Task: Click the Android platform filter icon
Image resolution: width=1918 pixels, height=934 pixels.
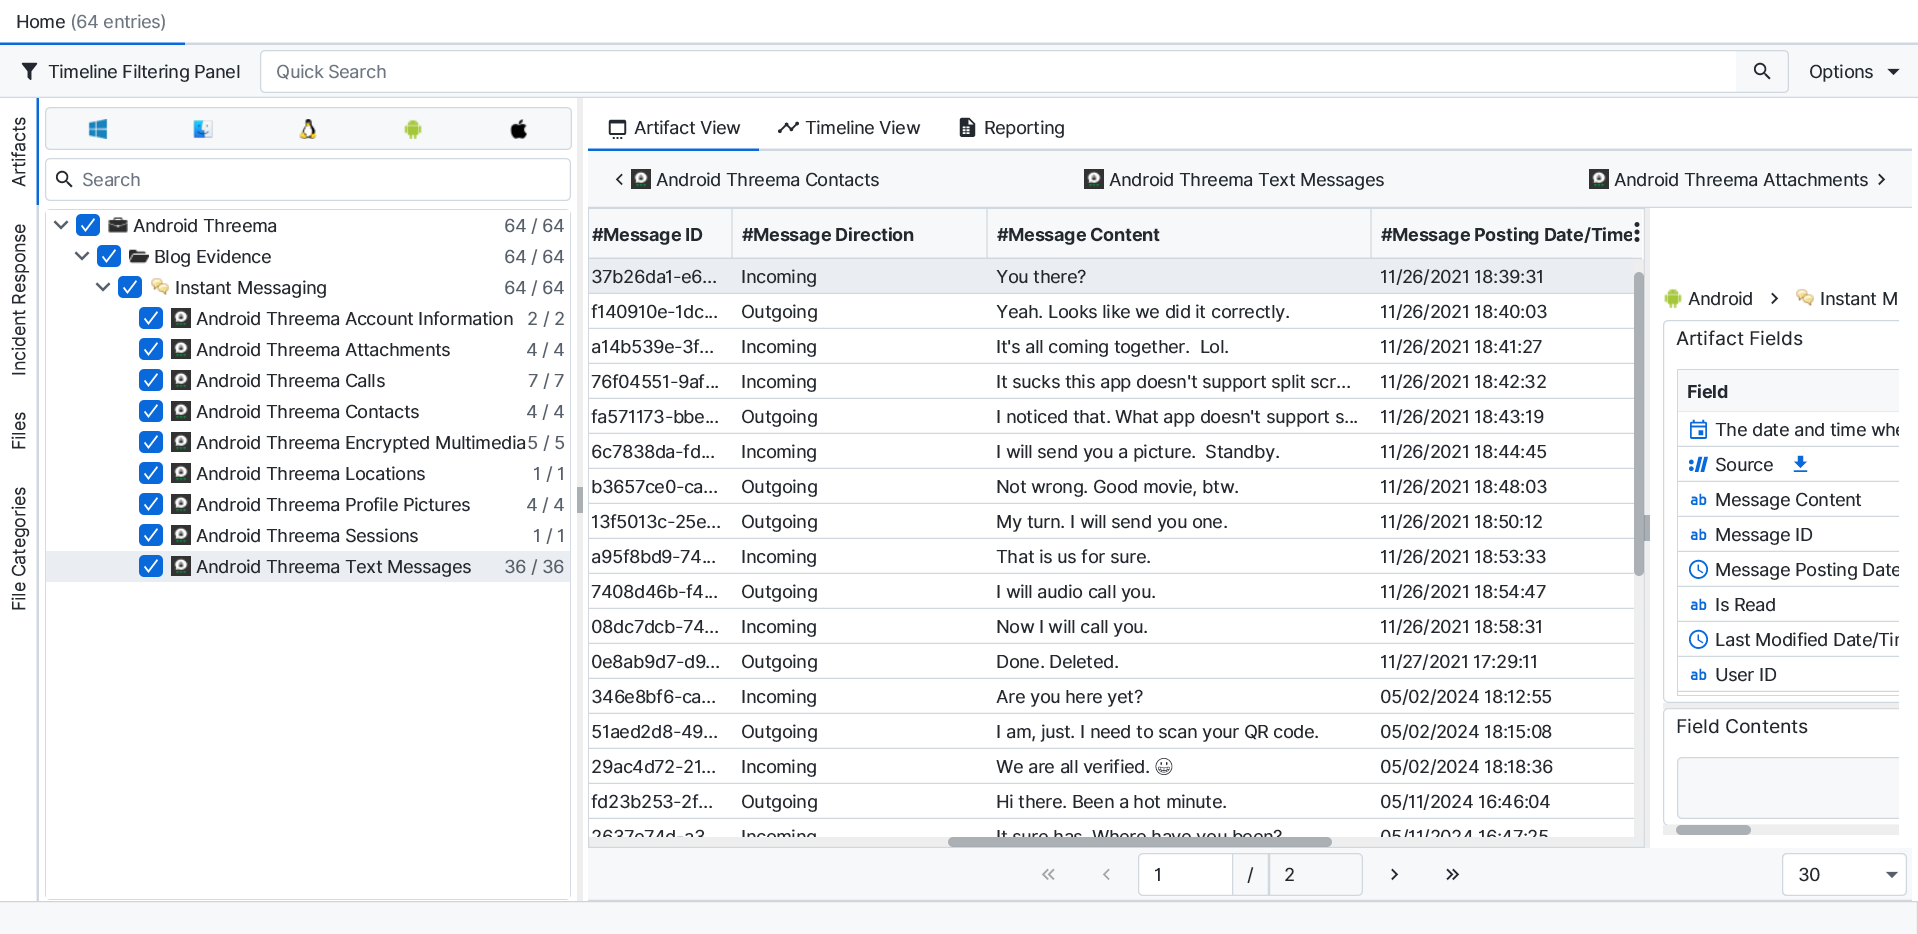Action: click(x=413, y=129)
